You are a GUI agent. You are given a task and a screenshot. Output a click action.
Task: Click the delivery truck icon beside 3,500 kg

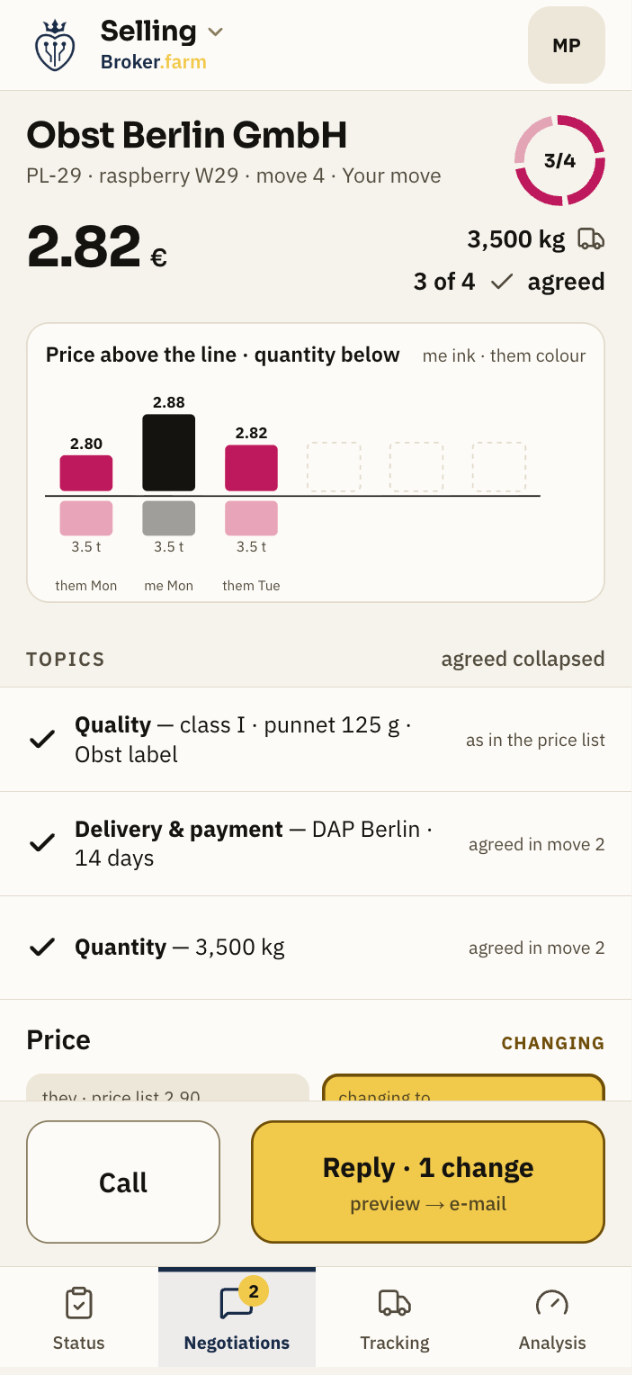[591, 239]
